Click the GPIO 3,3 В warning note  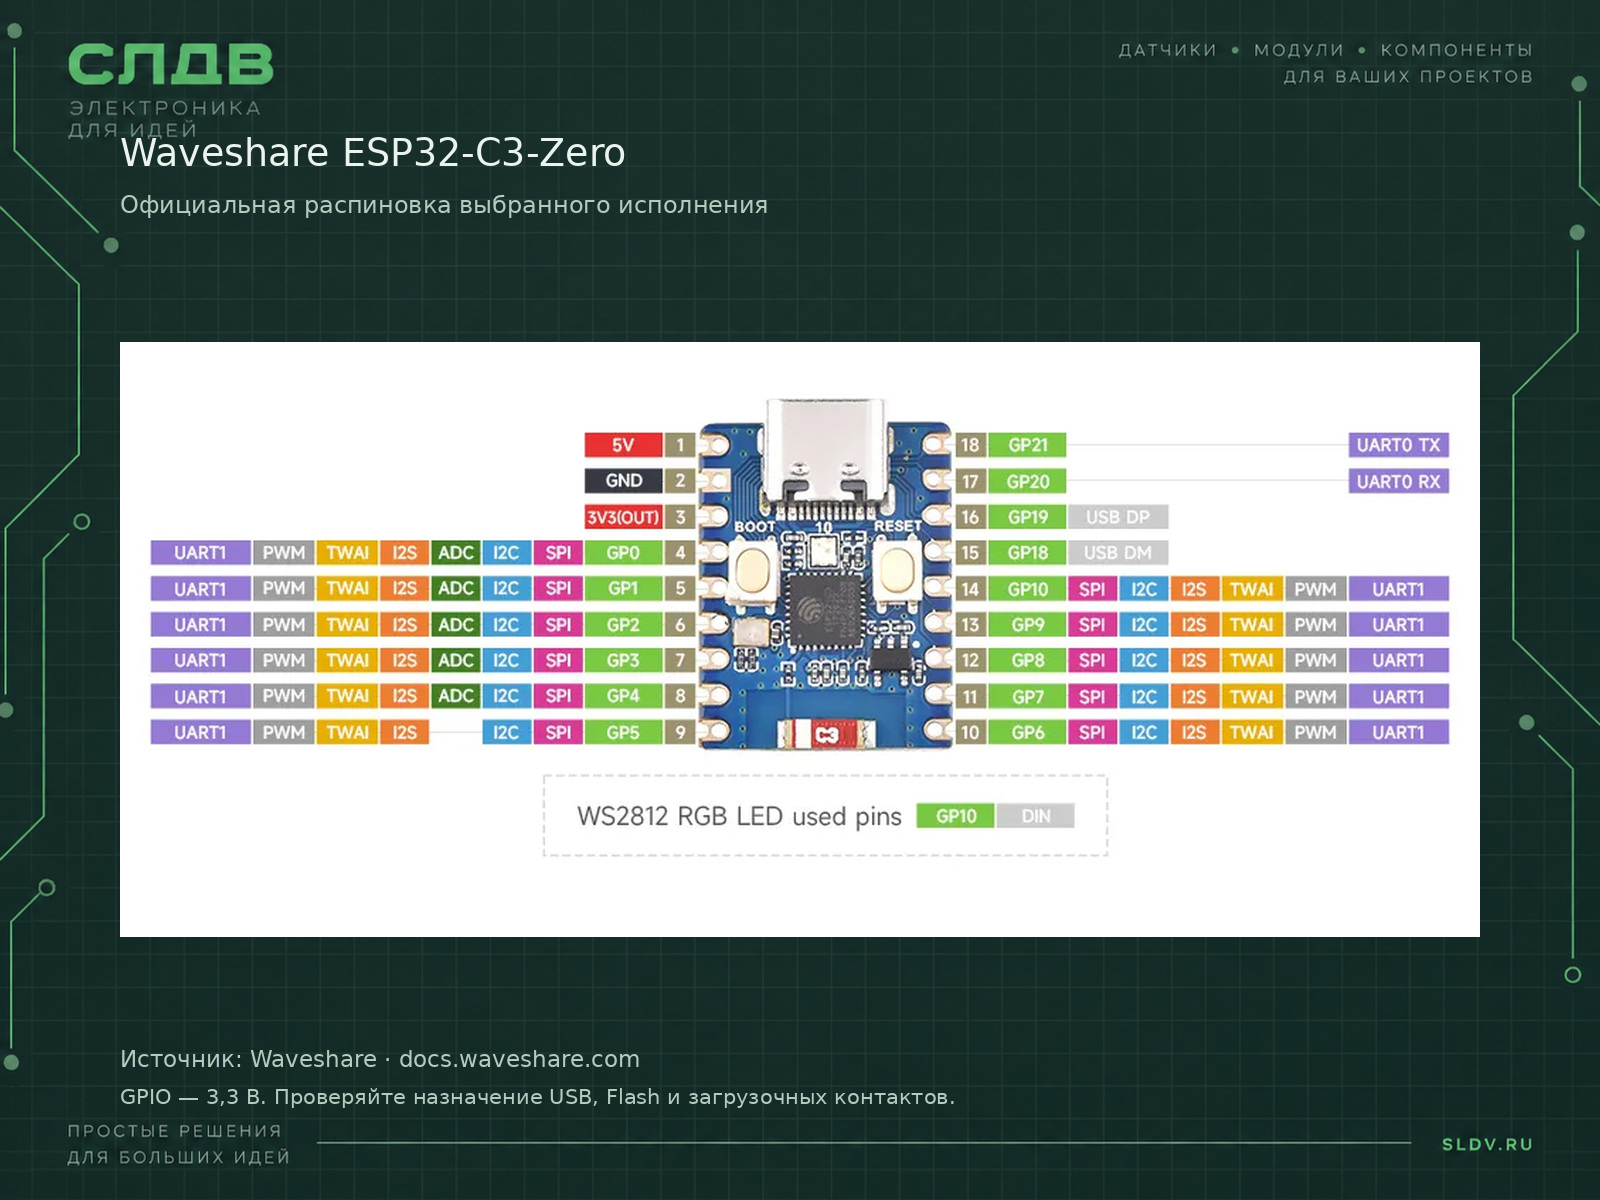pos(537,1097)
